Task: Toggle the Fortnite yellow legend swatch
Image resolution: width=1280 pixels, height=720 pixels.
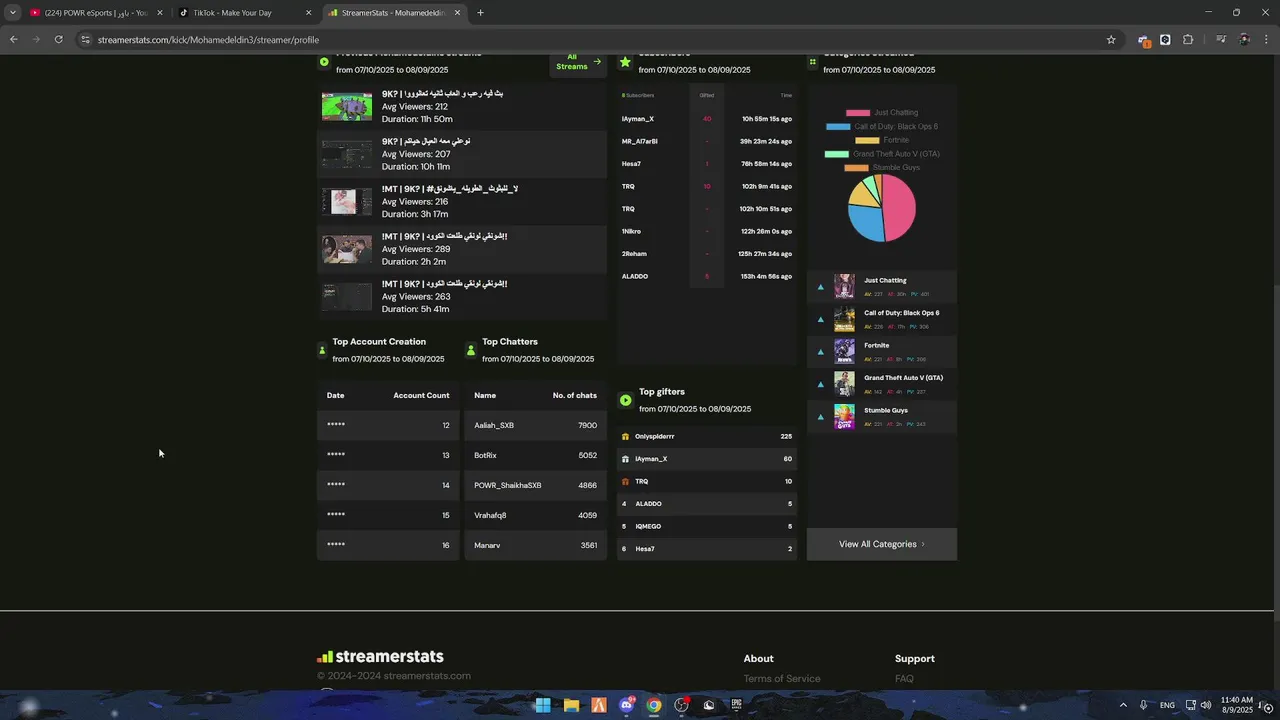Action: pos(867,140)
